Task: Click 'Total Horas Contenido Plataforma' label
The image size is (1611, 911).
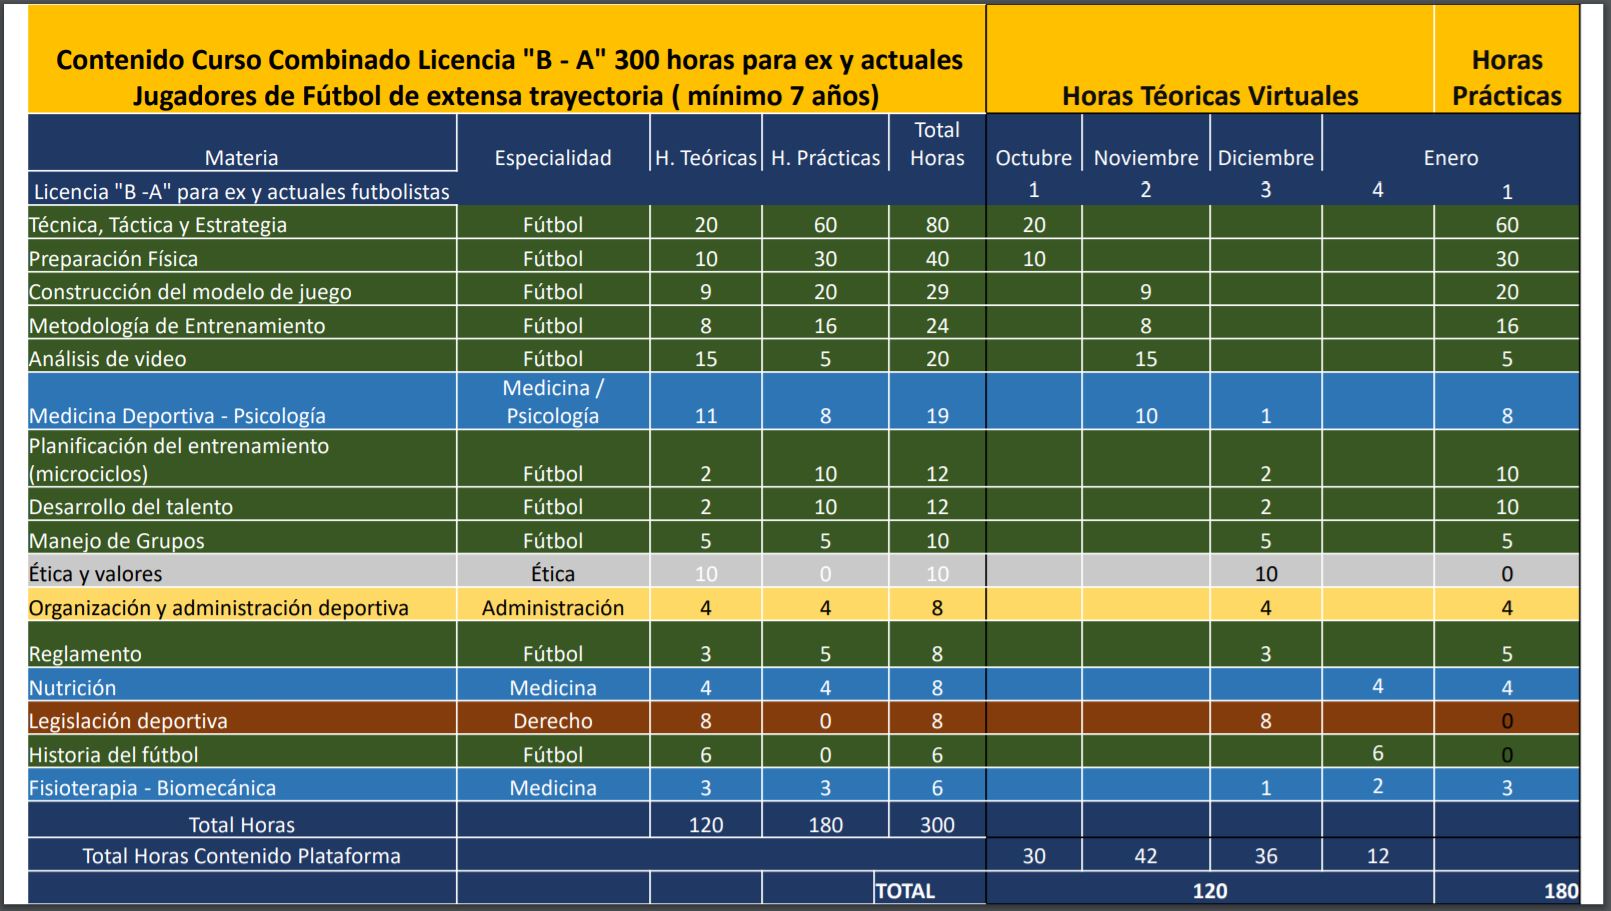Action: [242, 855]
